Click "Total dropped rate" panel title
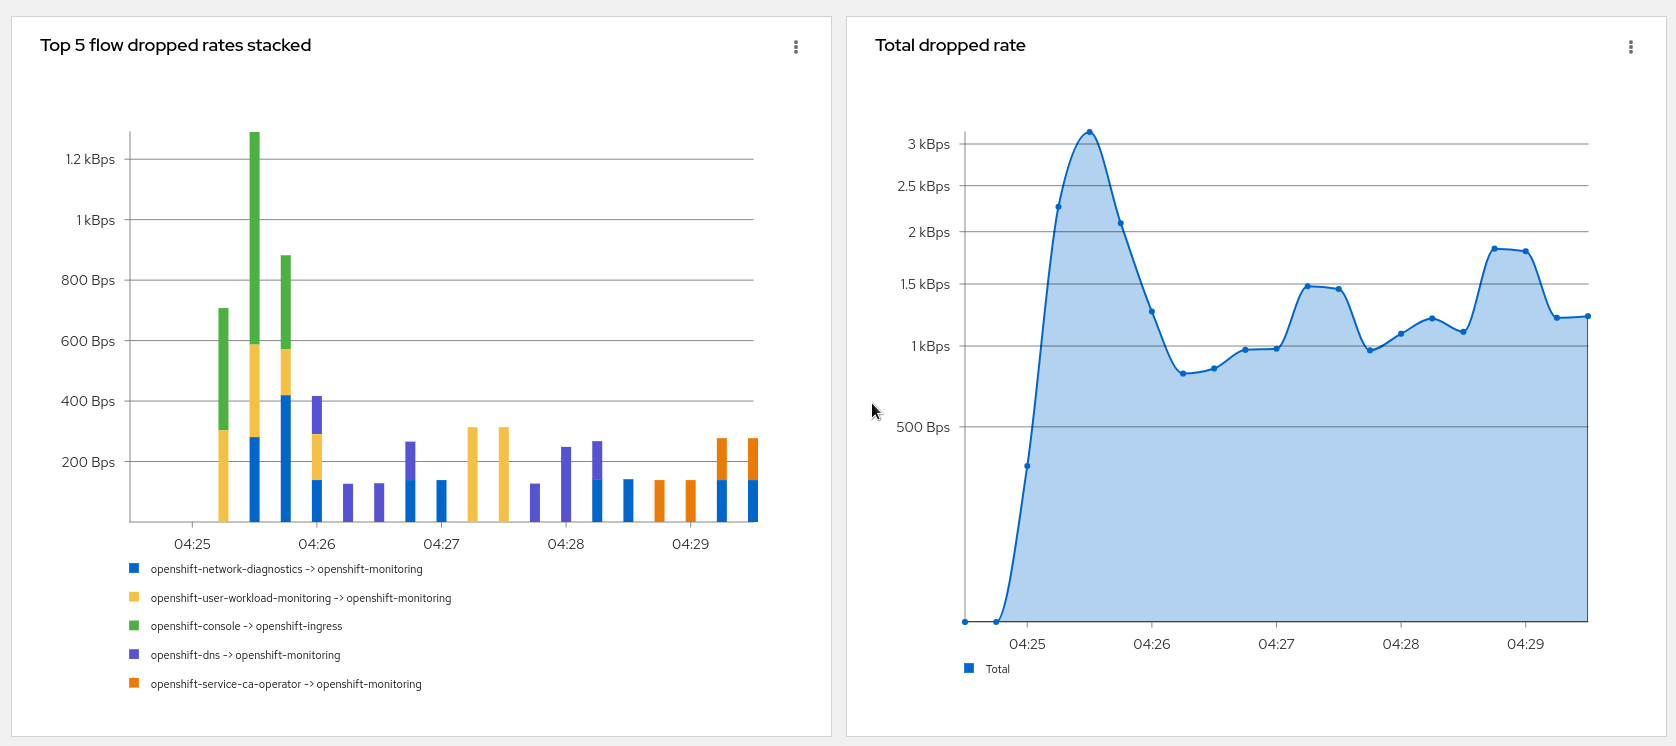The image size is (1676, 746). pos(950,45)
